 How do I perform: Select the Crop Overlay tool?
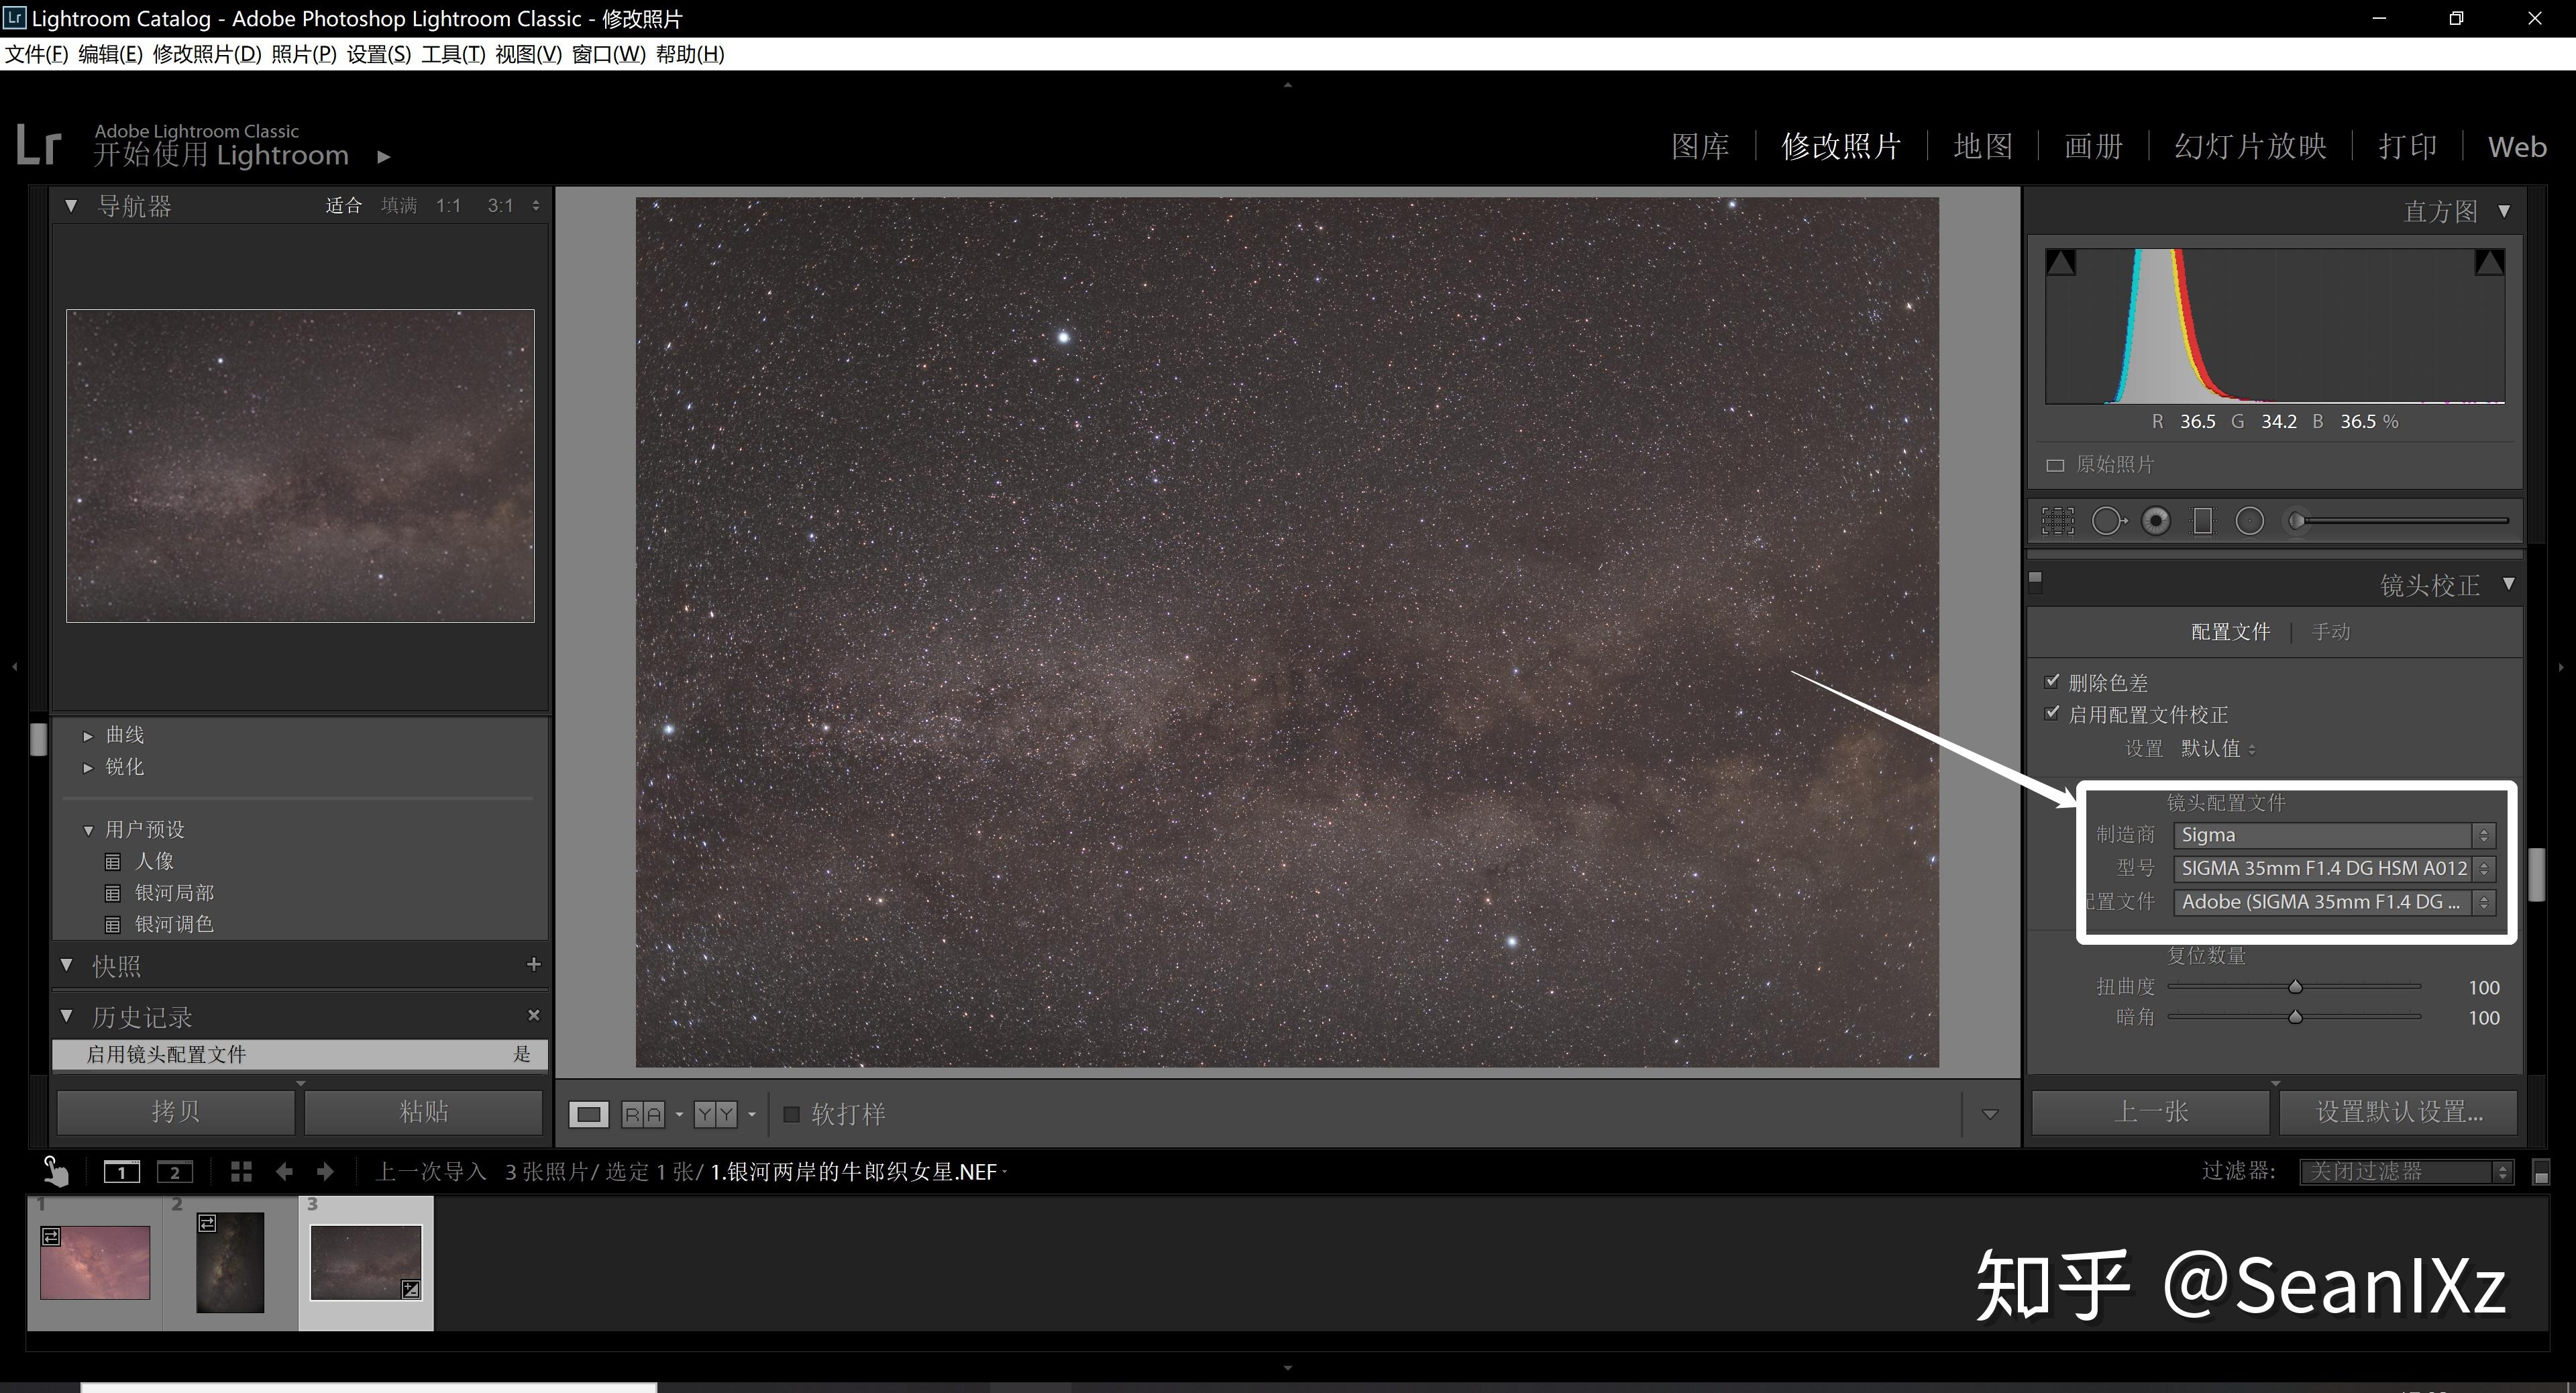coord(2057,521)
